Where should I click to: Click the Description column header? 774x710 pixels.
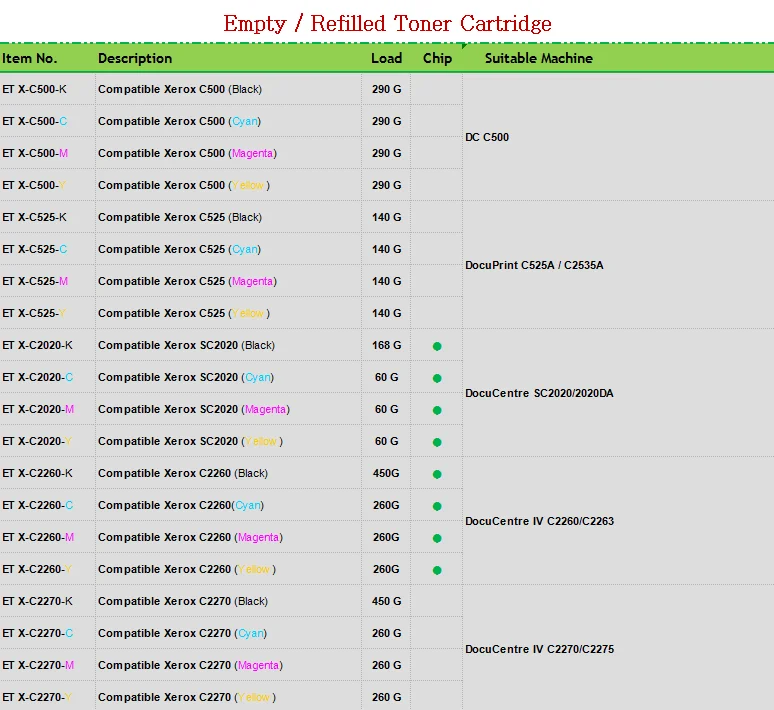pyautogui.click(x=135, y=58)
